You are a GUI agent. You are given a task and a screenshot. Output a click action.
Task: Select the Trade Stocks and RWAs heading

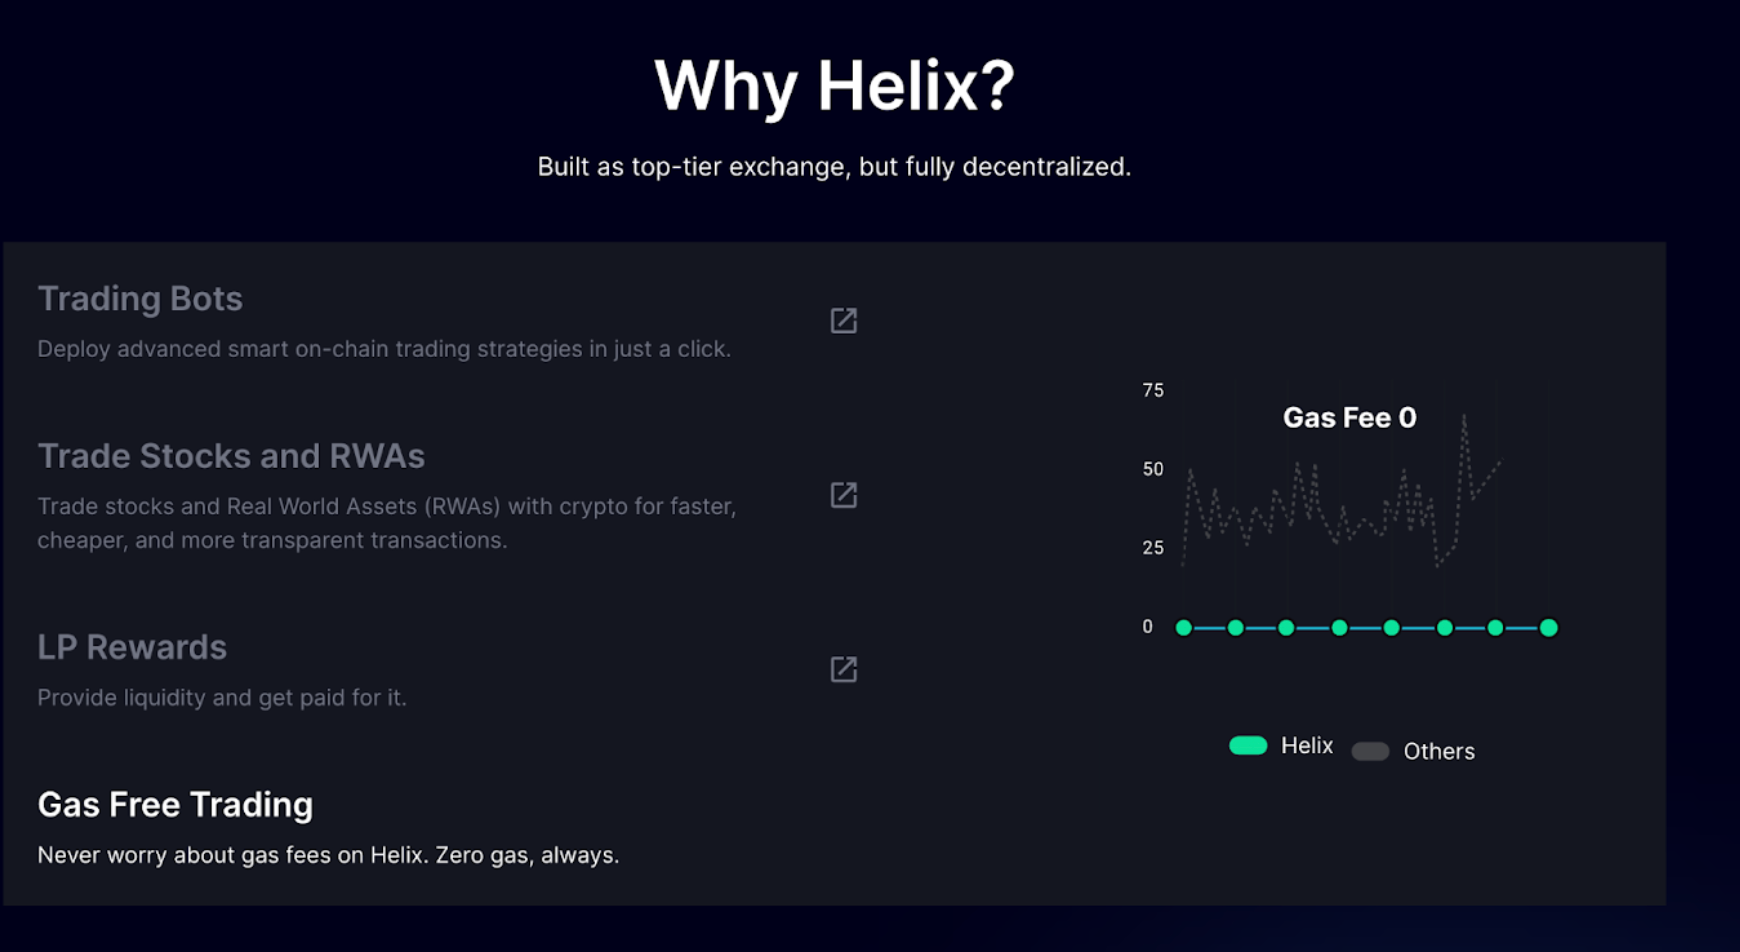(x=231, y=456)
